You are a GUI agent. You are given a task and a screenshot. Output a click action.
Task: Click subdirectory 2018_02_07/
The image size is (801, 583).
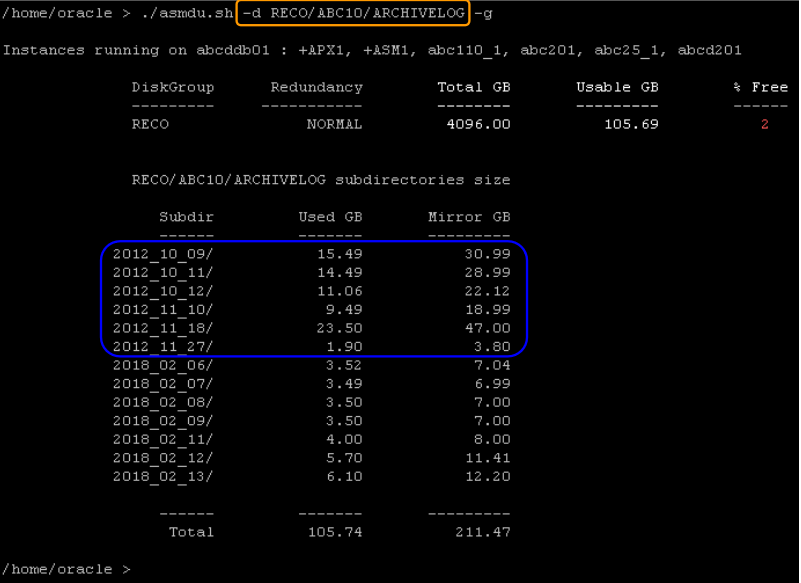162,384
